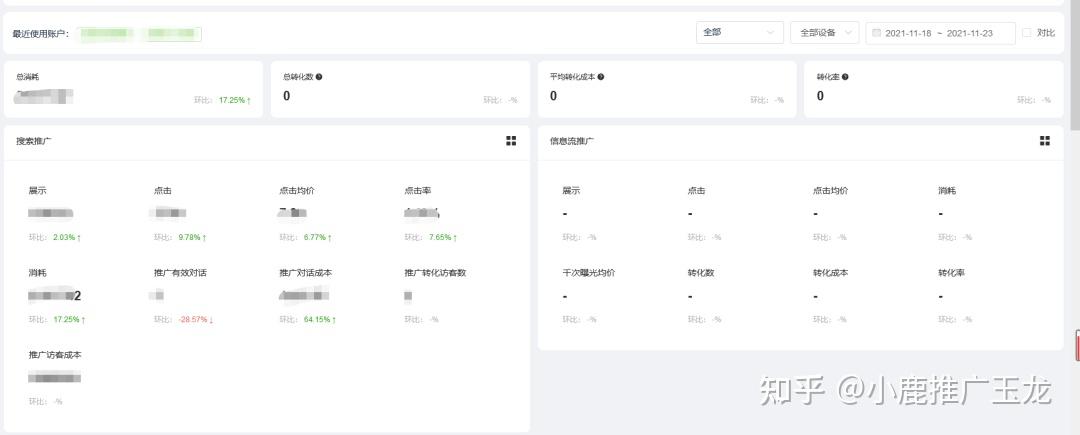Screen dimensions: 1080x435
Task: Click the 0 value under 总转化数
Action: (x=287, y=96)
